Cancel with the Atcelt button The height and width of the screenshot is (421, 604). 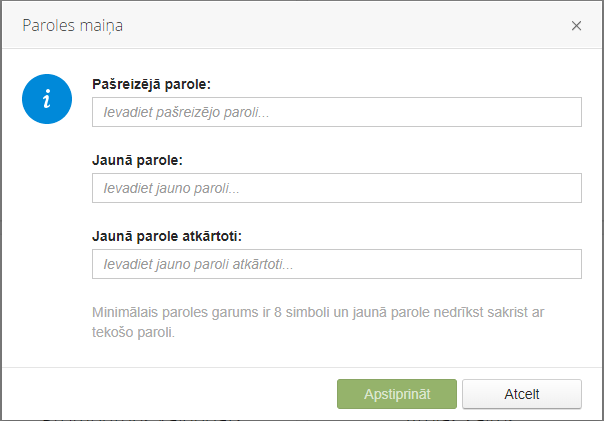coord(522,394)
